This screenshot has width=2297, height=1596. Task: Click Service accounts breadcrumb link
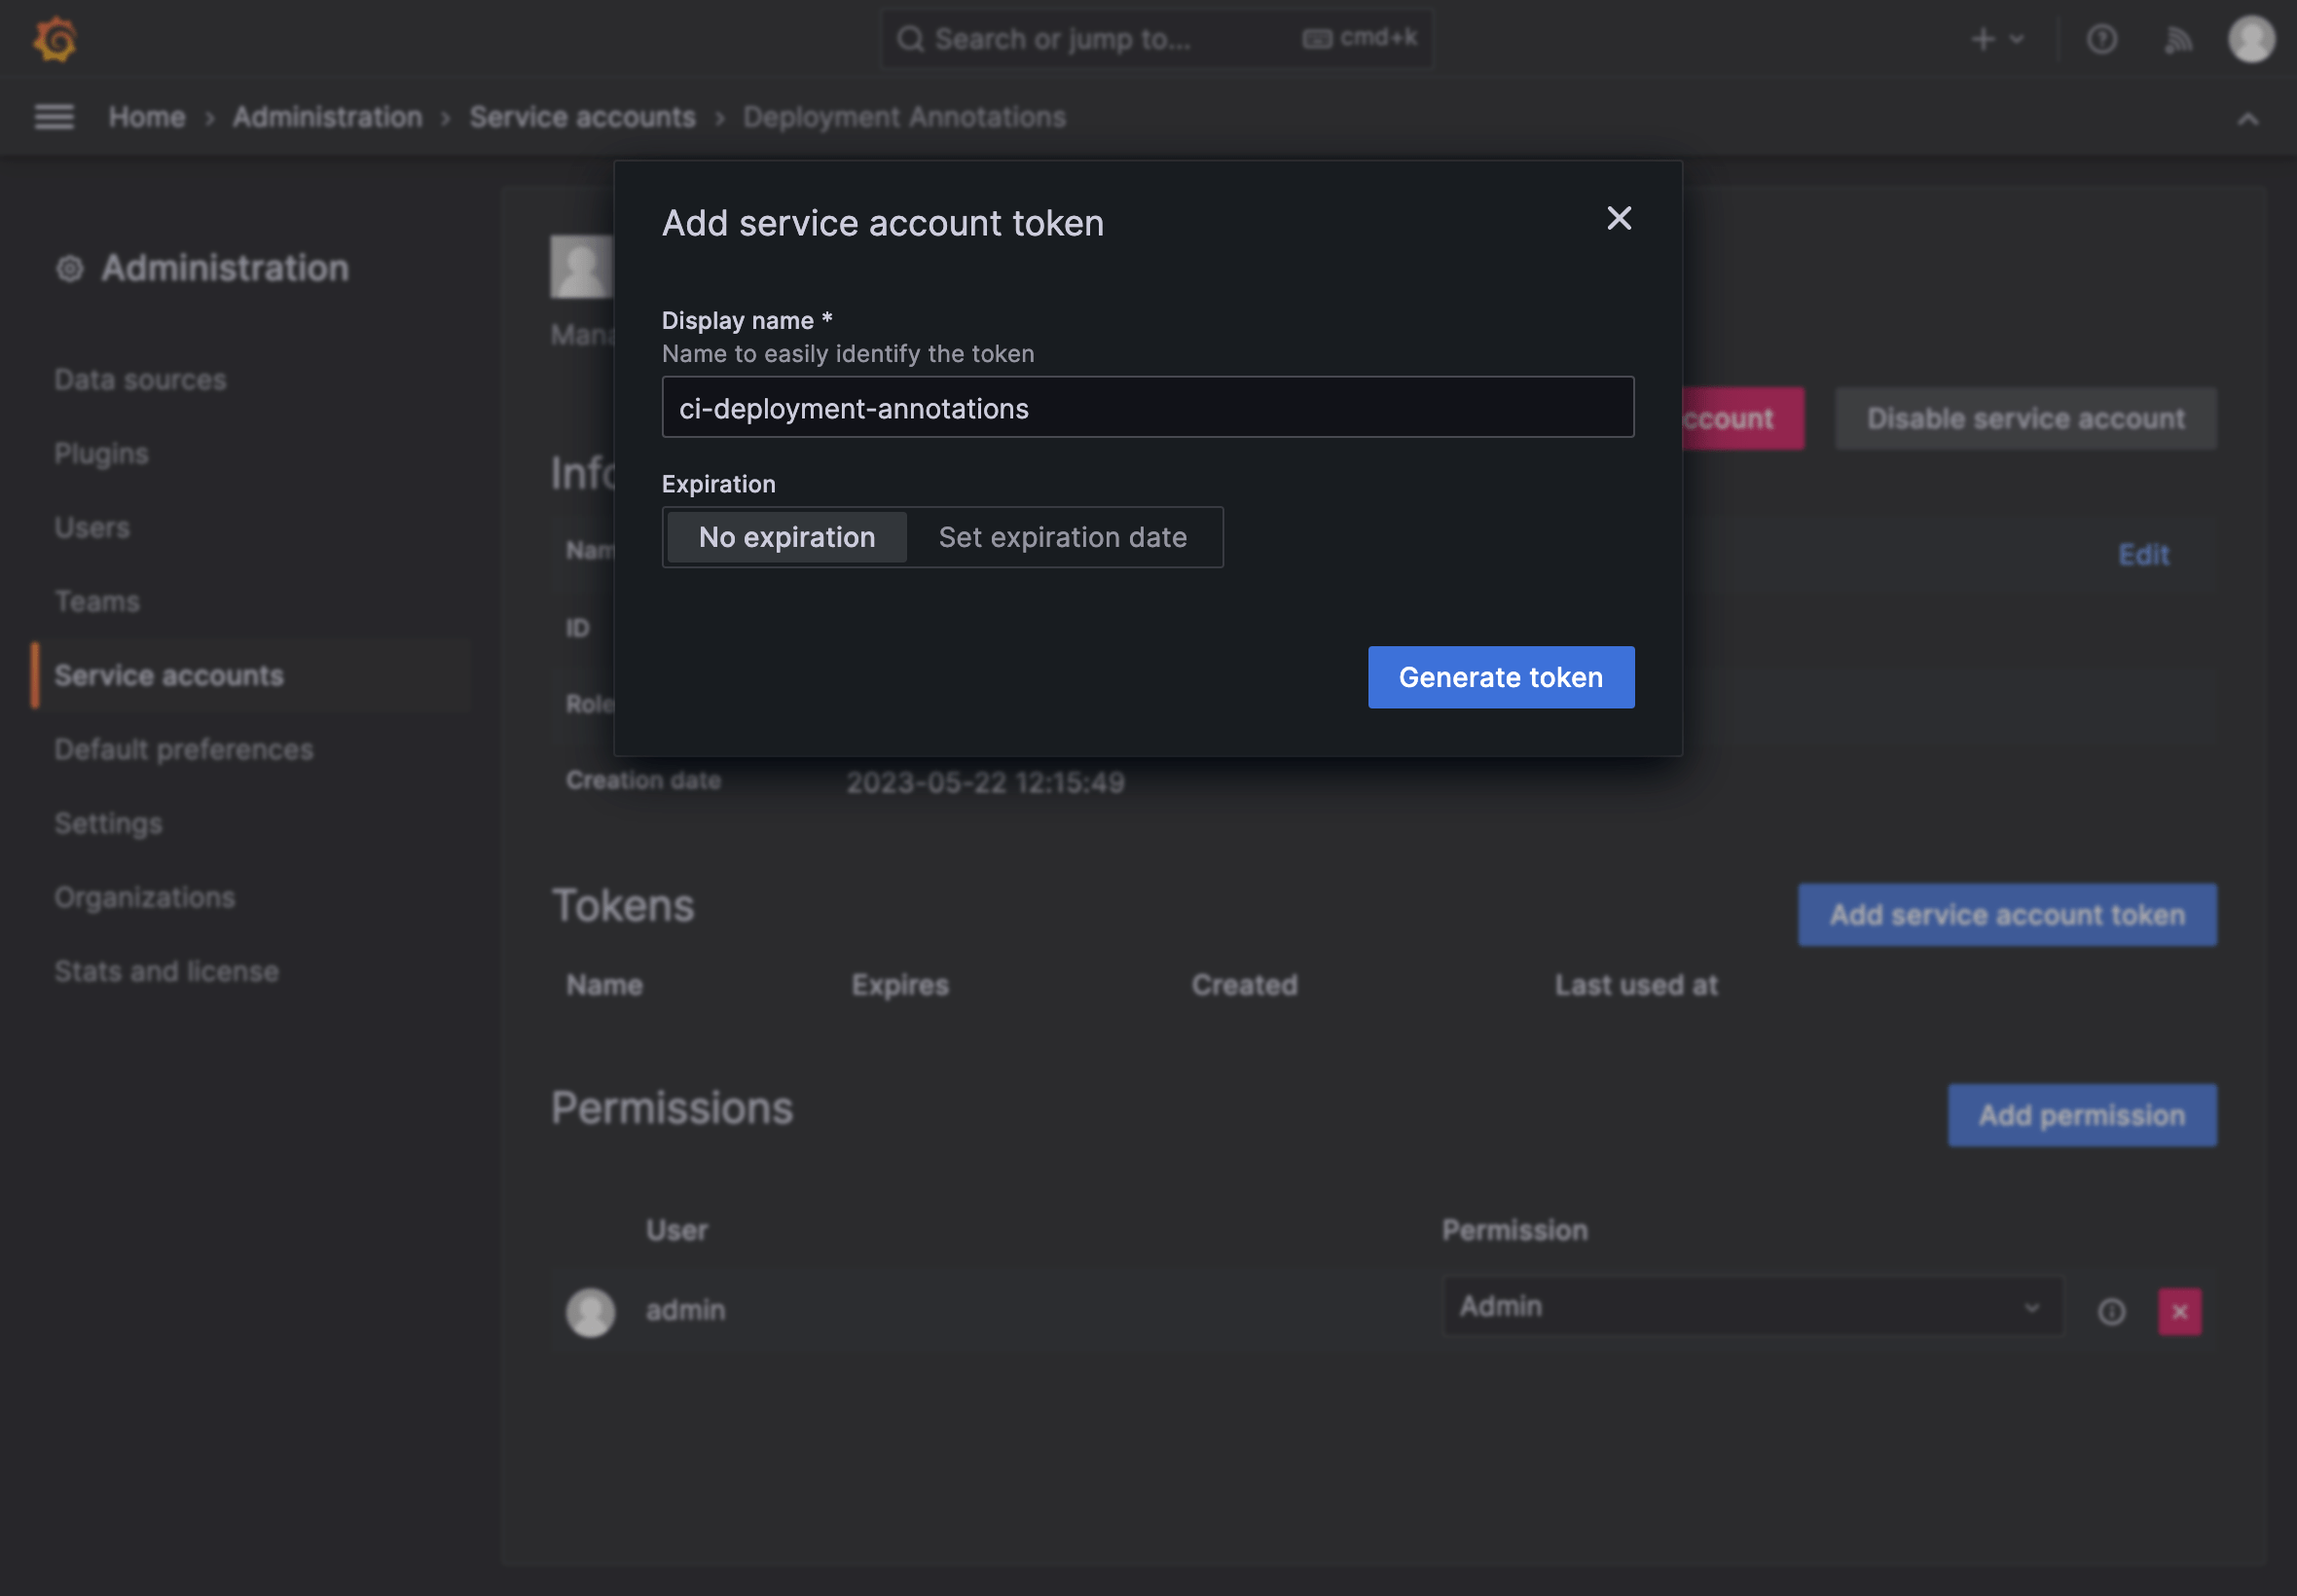tap(582, 117)
